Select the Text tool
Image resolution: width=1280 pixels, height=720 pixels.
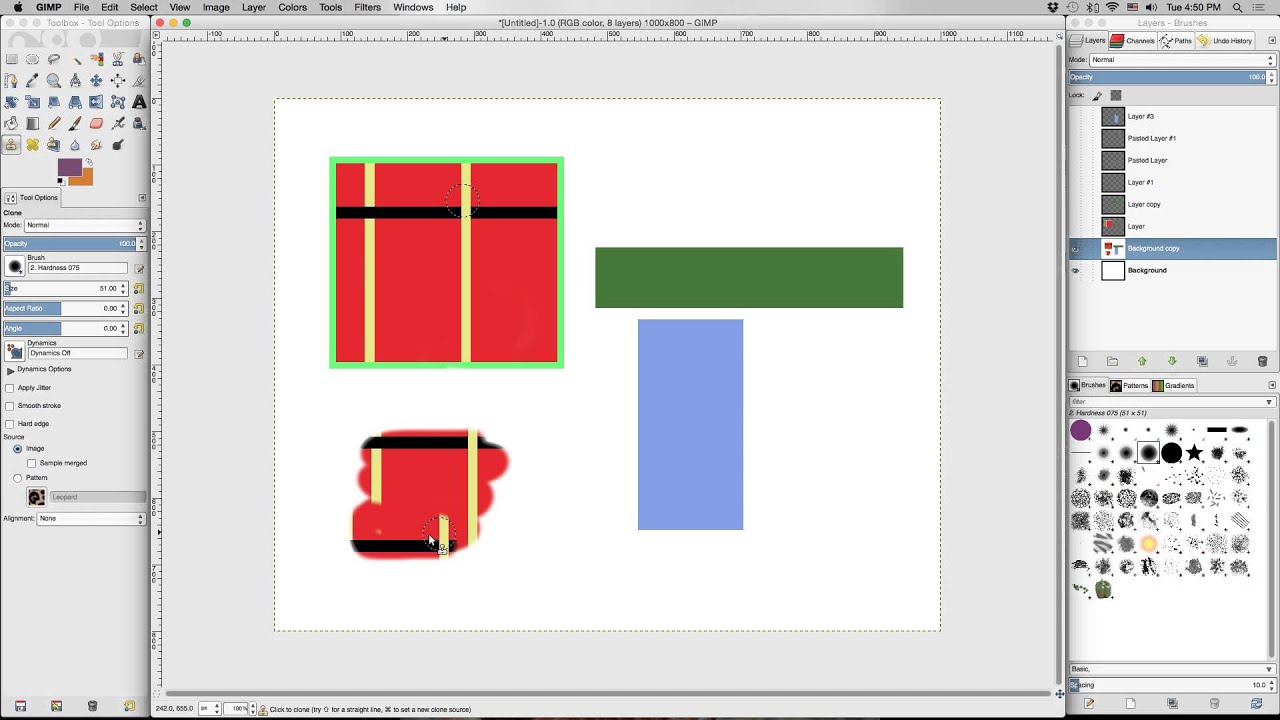click(x=139, y=102)
